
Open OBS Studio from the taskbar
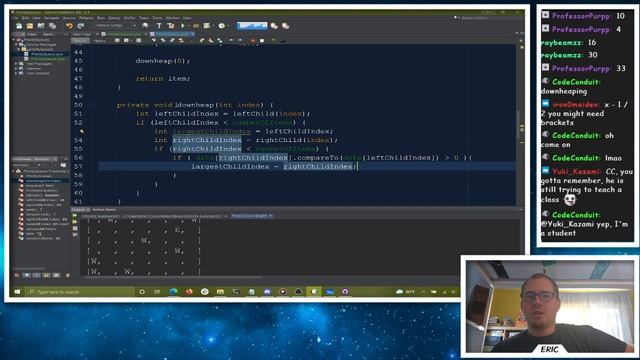tap(298, 292)
